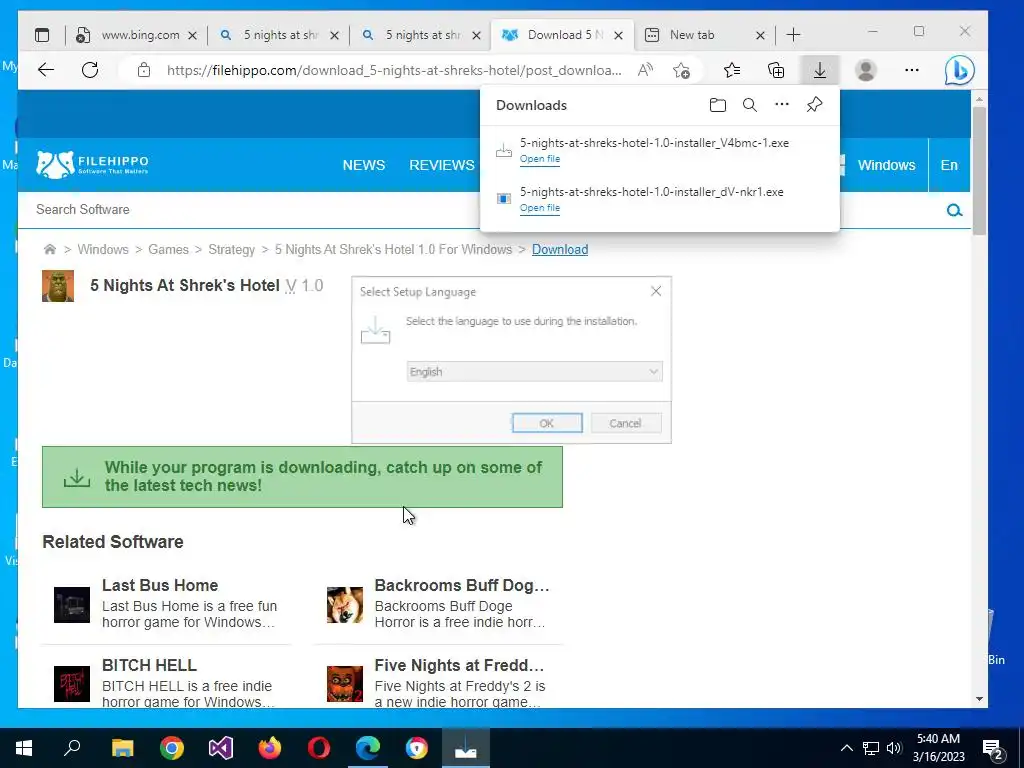Screen dimensions: 1024x768
Task: Open Read aloud in address bar
Action: click(x=645, y=70)
